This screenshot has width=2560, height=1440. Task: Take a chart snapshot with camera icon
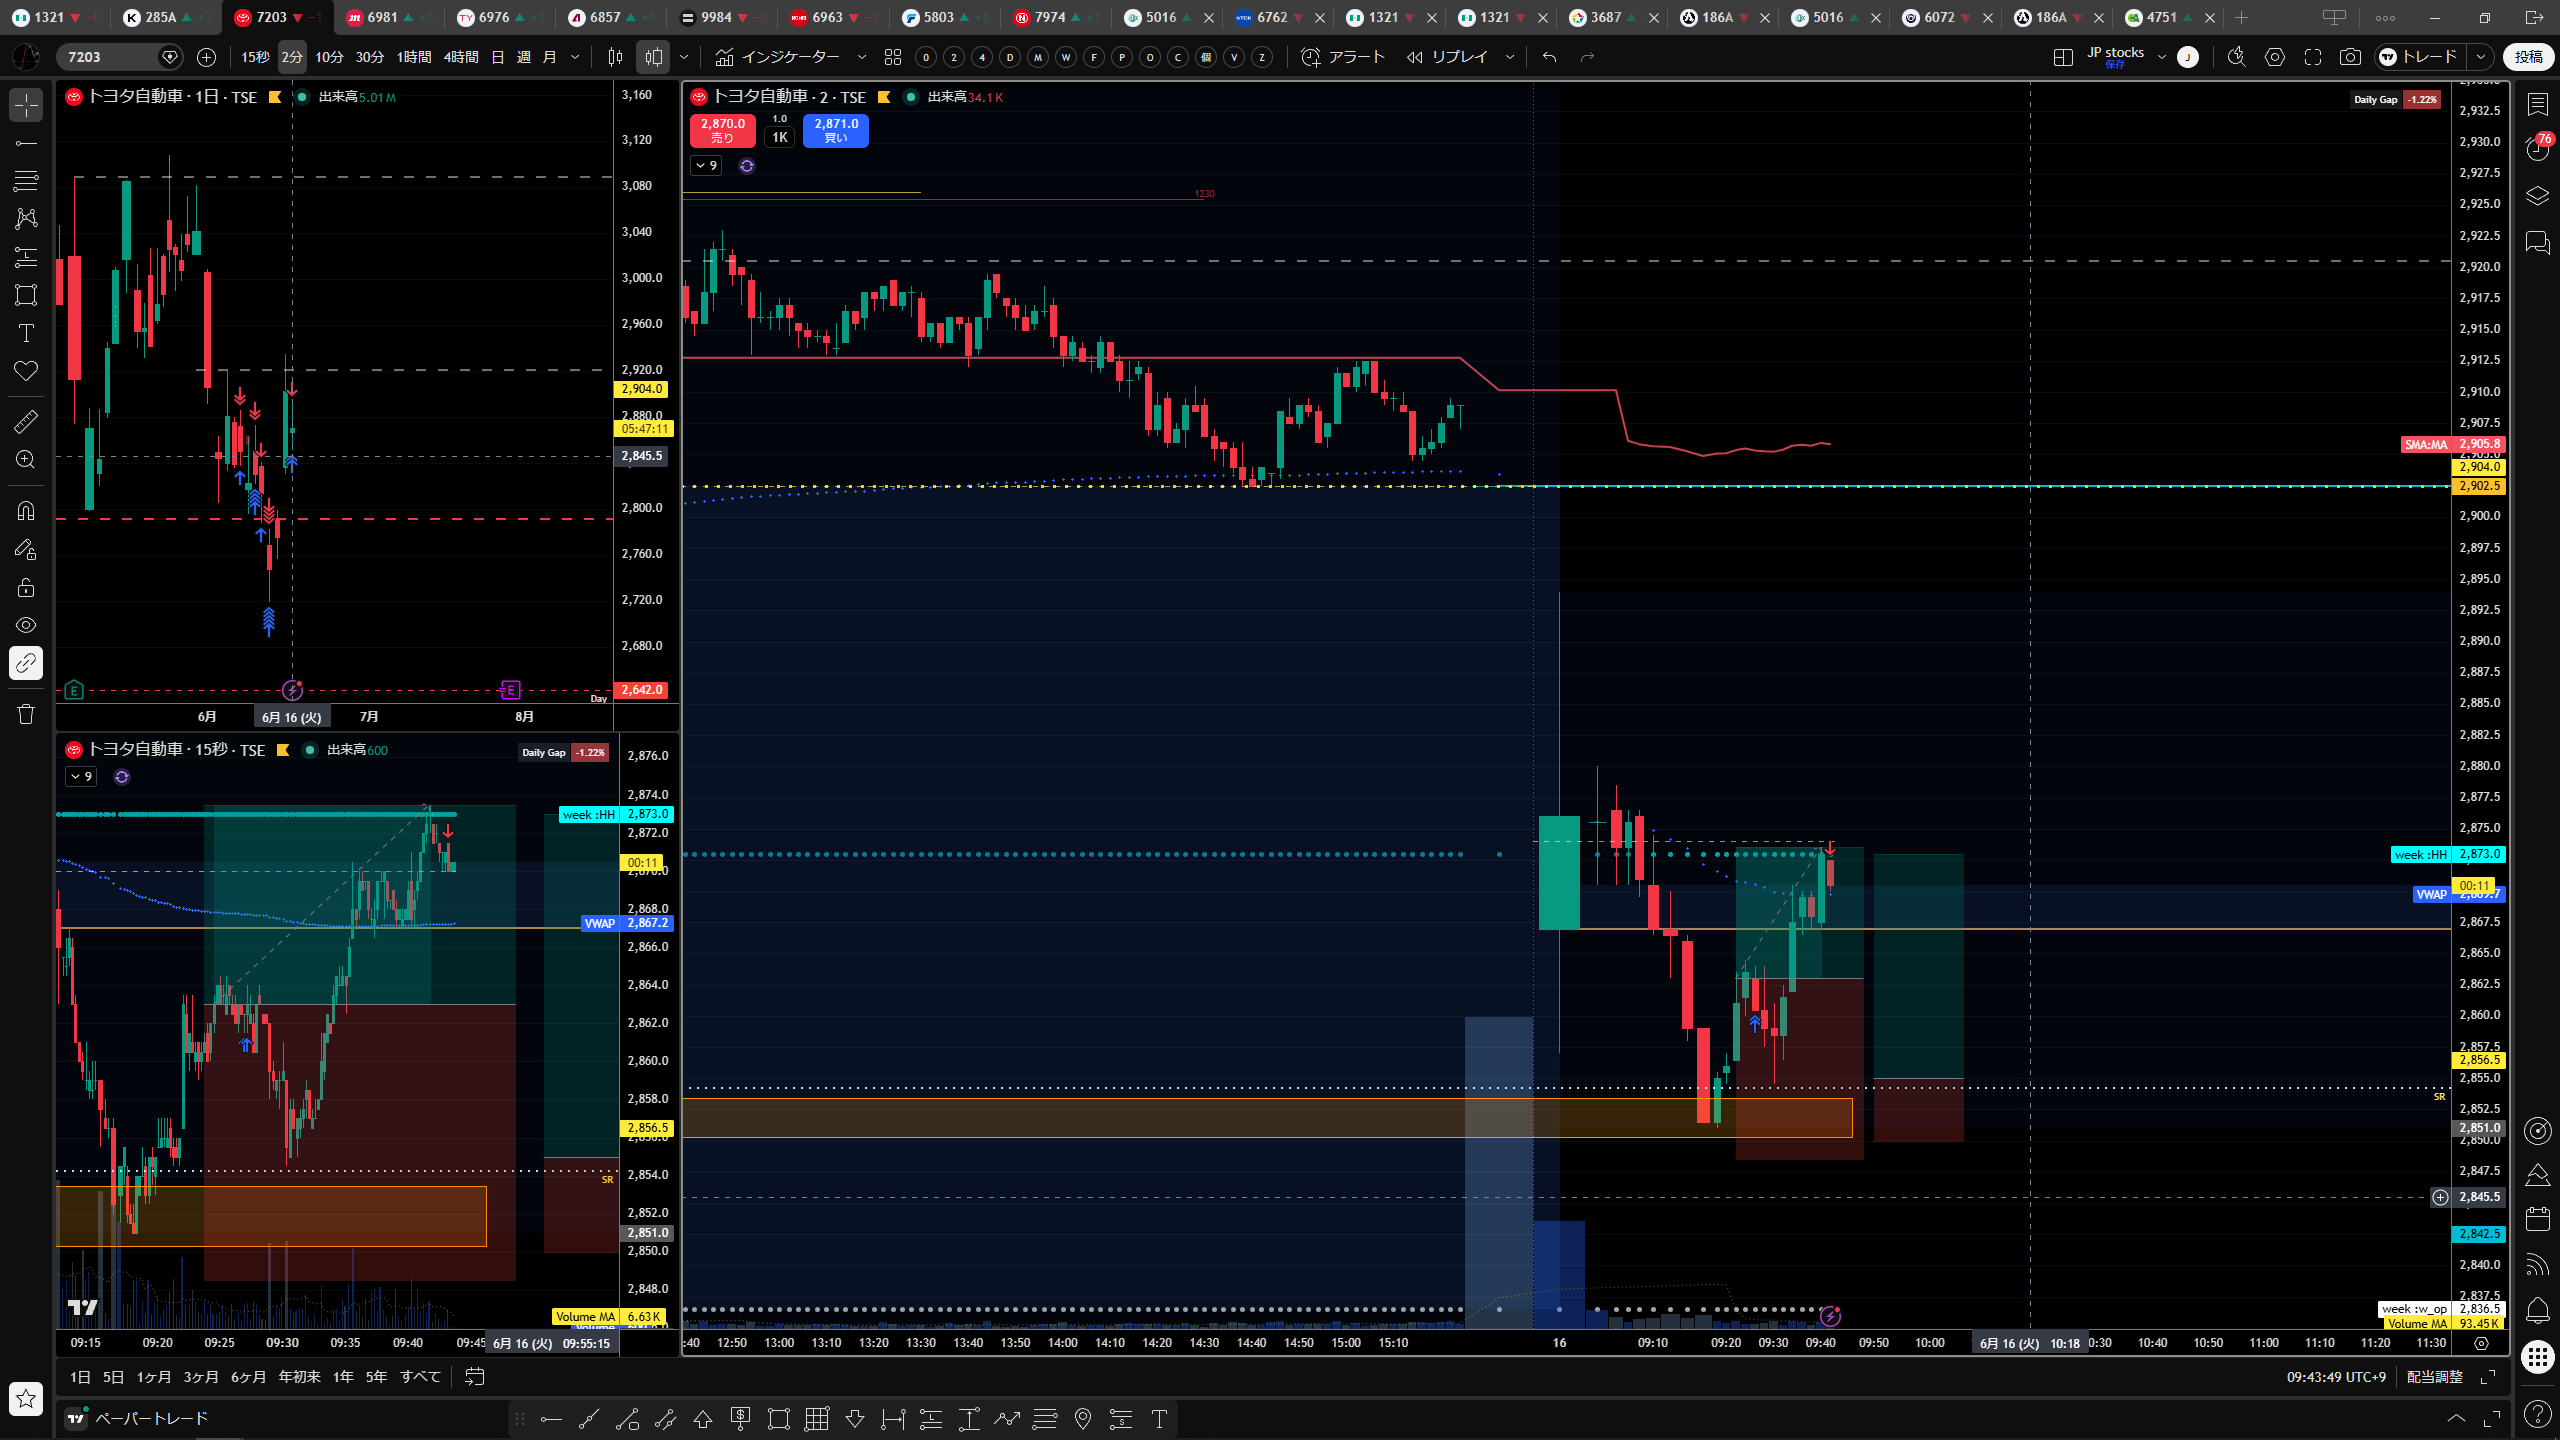pos(2350,57)
